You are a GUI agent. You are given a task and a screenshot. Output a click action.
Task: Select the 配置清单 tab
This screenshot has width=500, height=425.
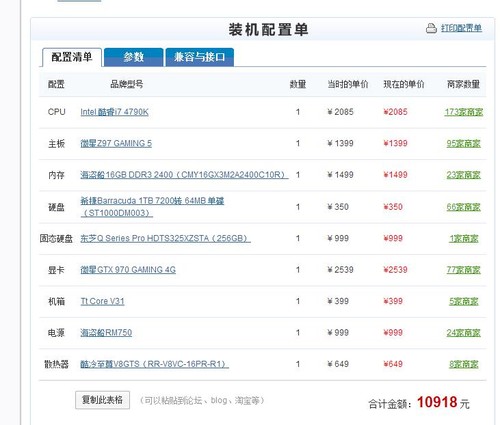72,57
